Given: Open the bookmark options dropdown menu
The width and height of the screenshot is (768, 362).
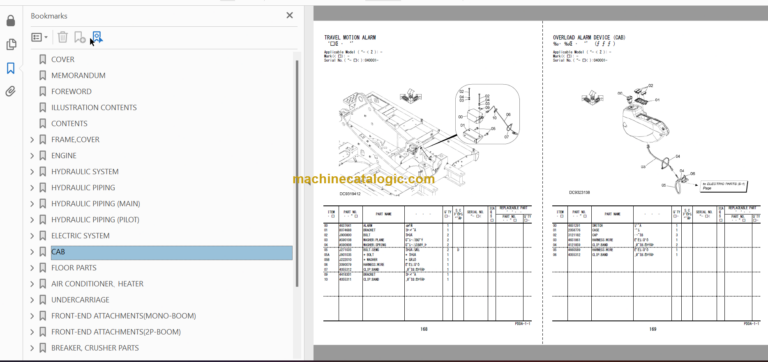Looking at the screenshot, I should click(40, 37).
